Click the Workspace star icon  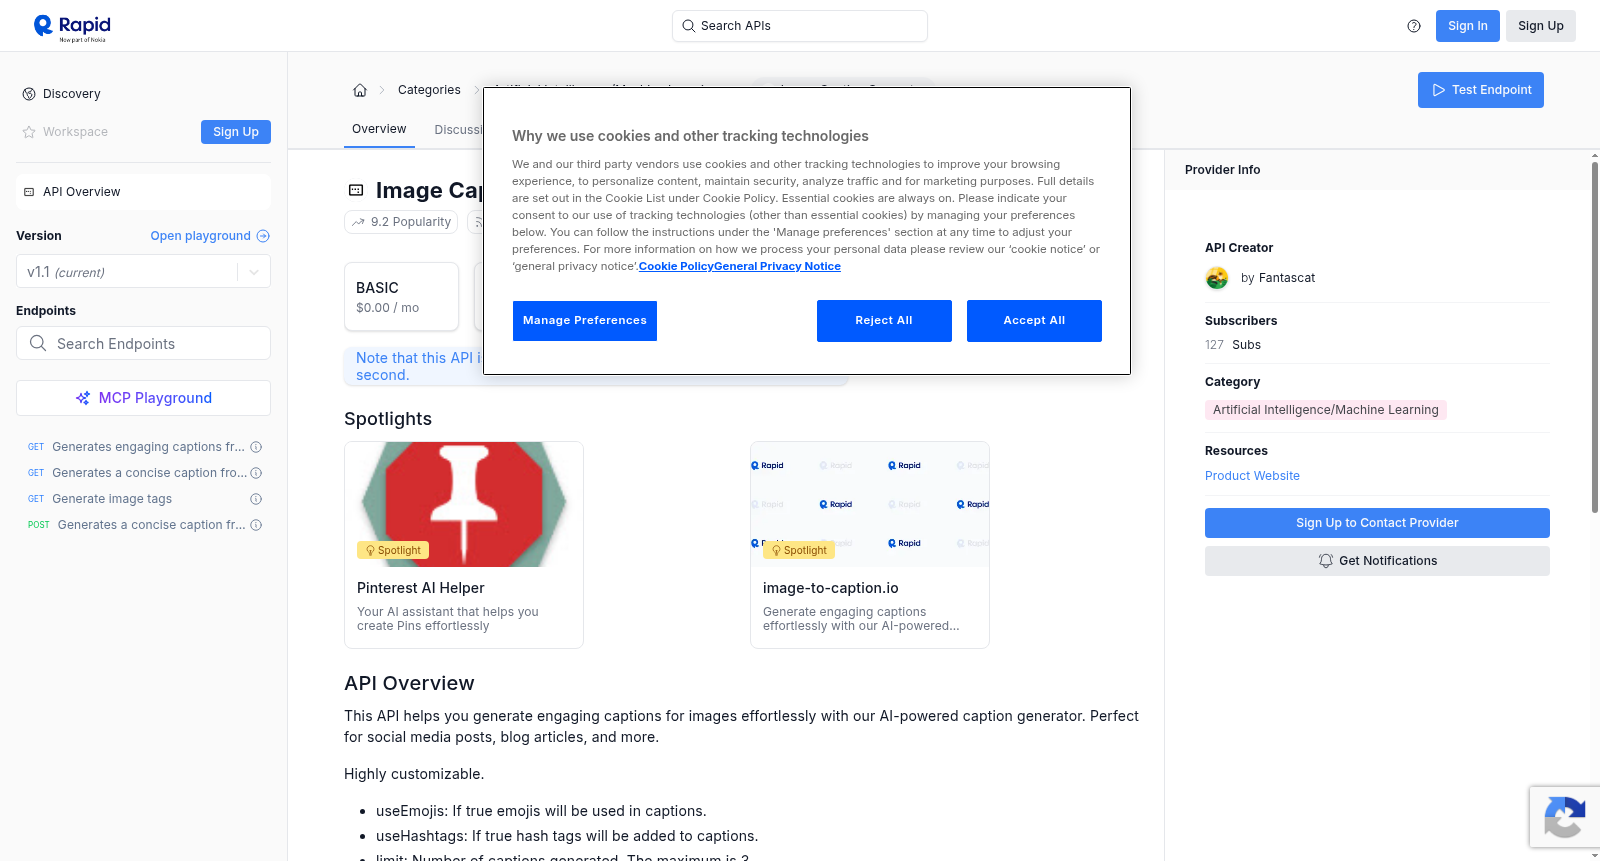(x=29, y=132)
